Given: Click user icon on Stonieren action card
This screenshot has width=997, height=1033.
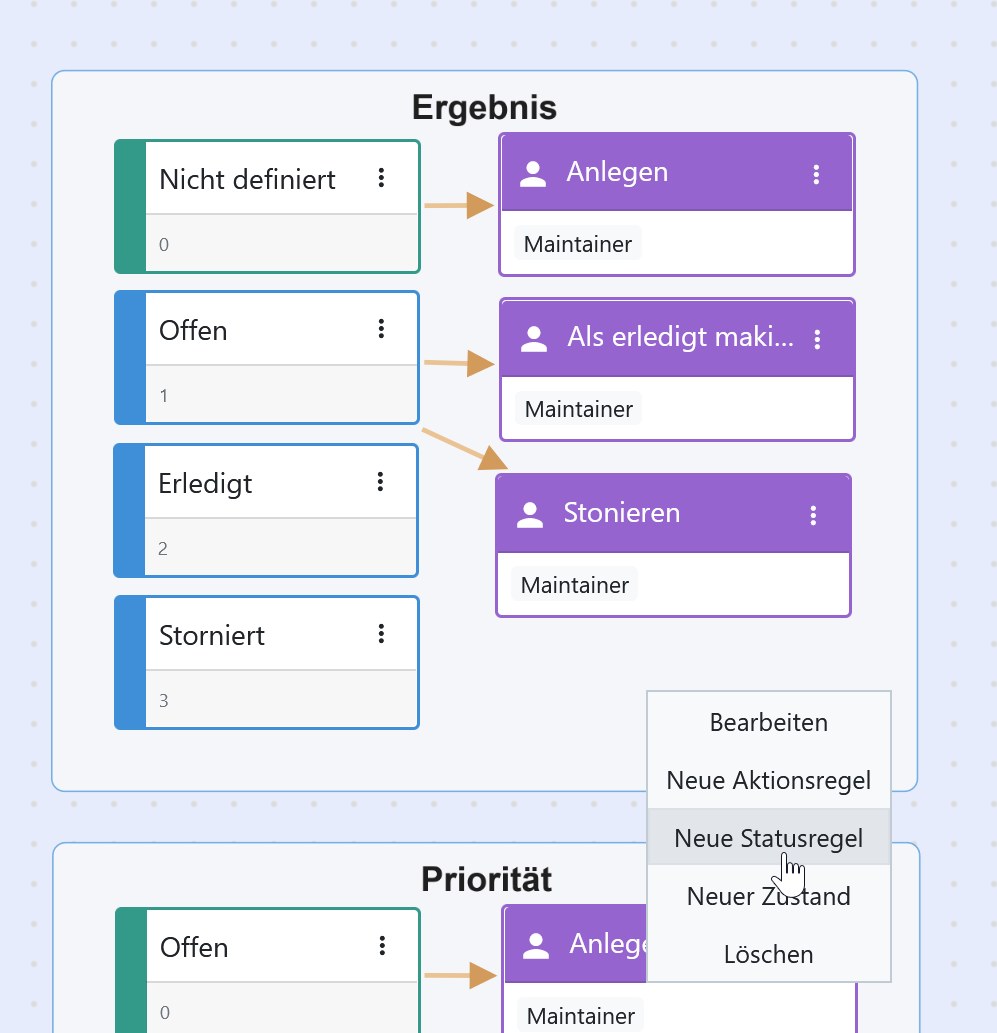Looking at the screenshot, I should point(530,515).
